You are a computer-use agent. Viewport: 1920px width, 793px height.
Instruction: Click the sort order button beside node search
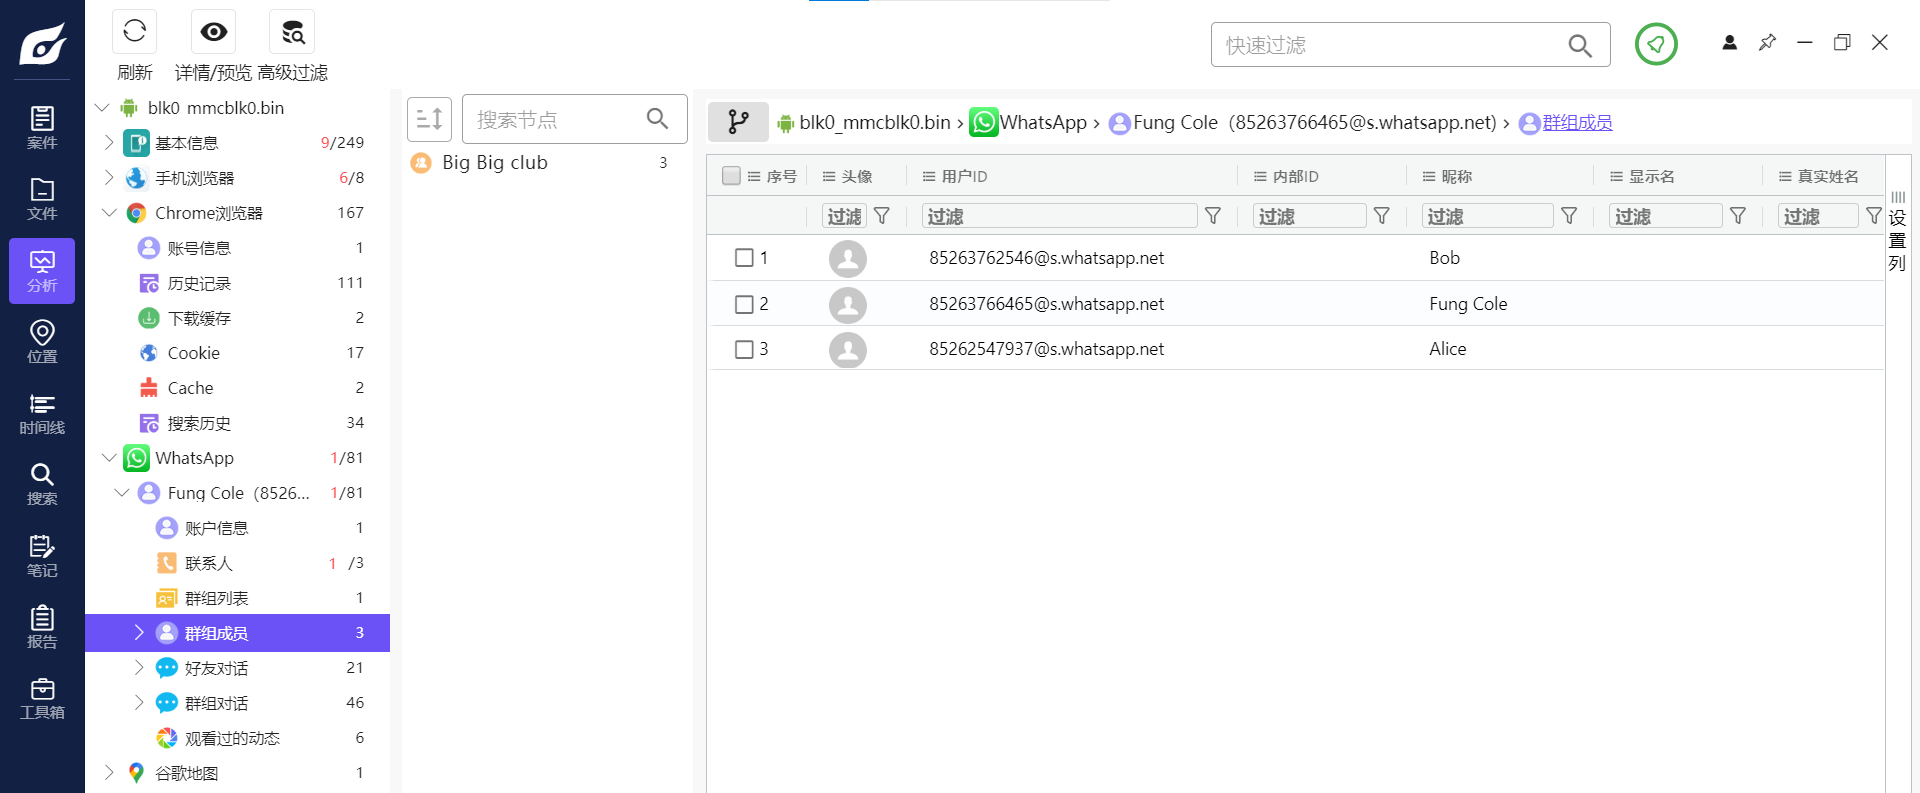pos(430,119)
